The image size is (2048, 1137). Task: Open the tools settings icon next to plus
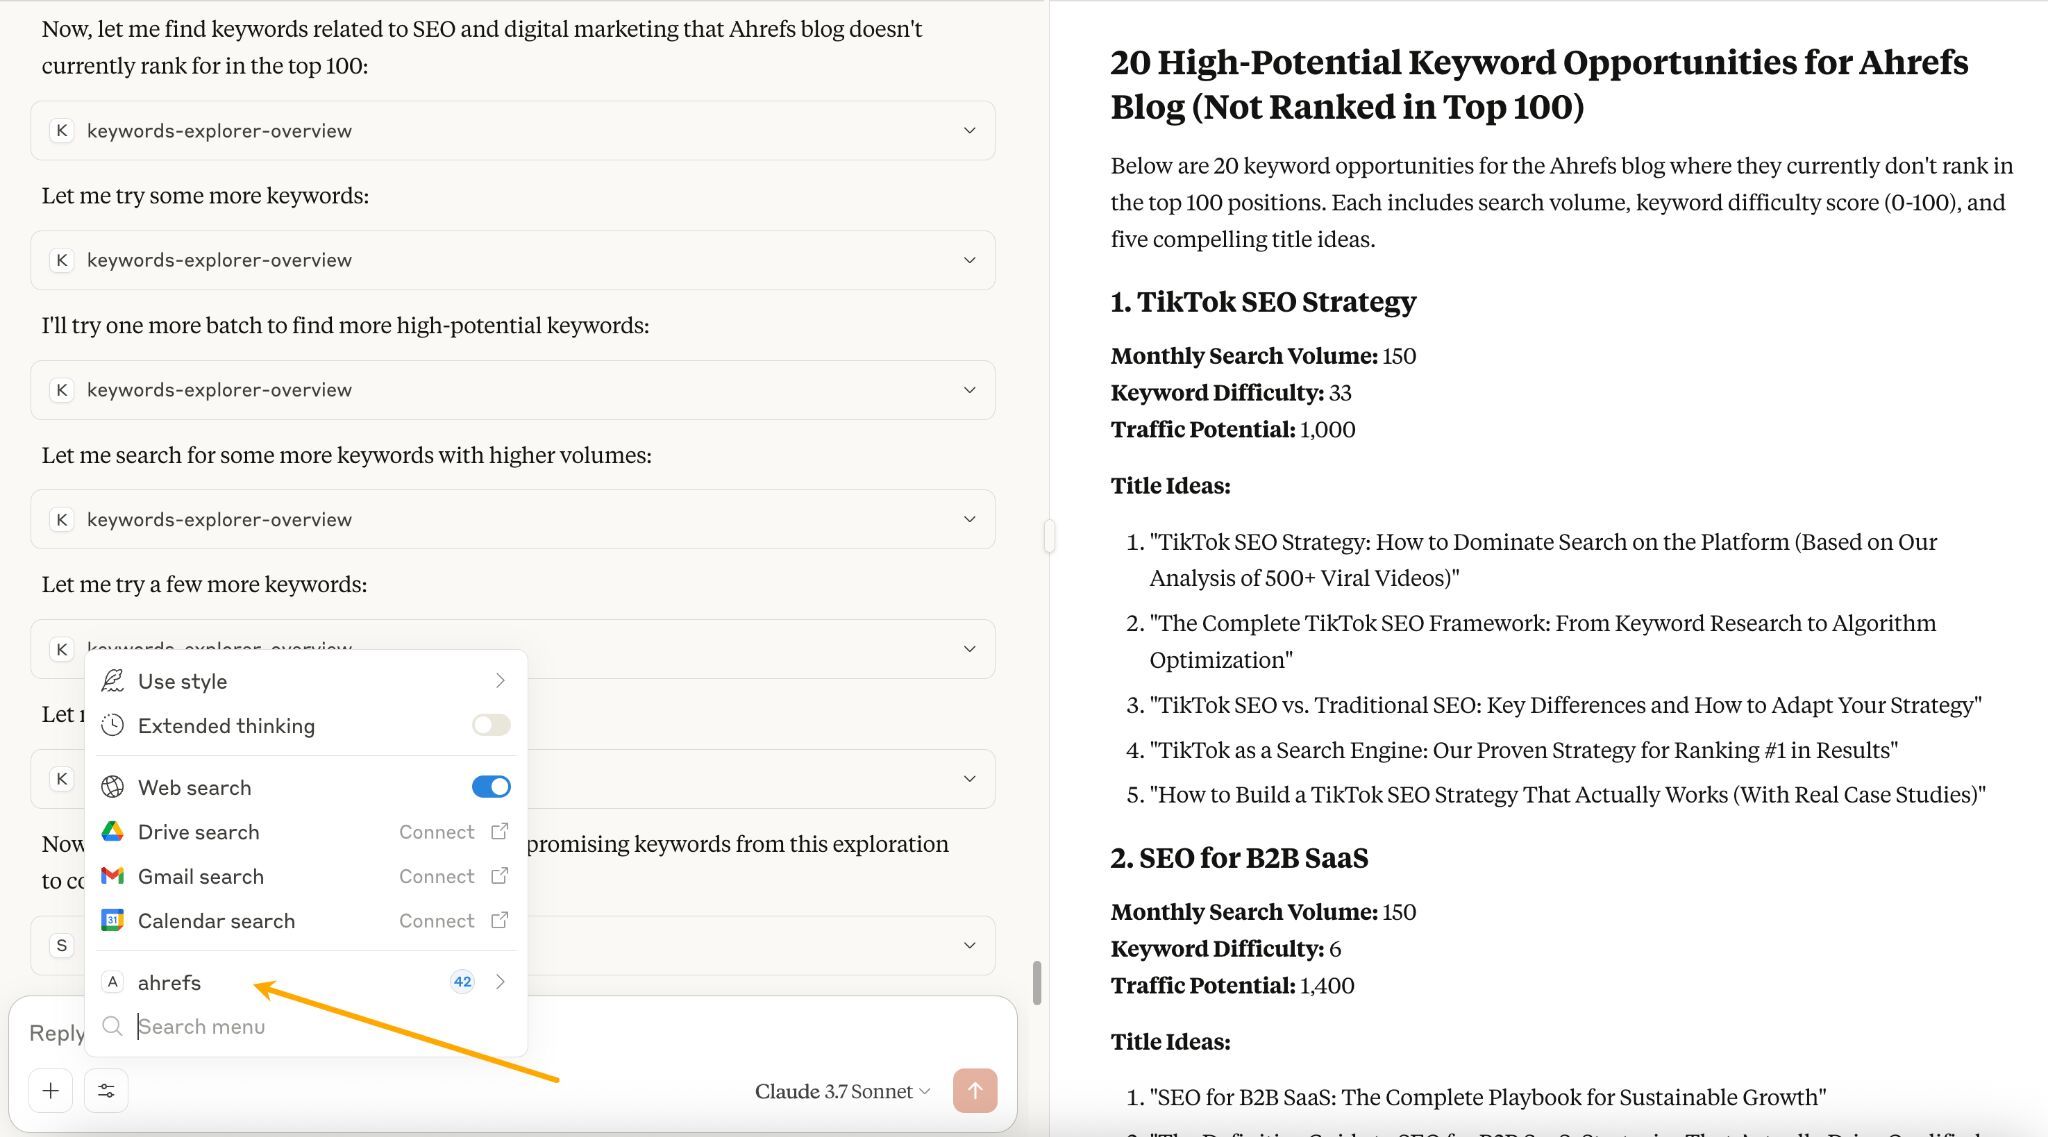(x=106, y=1091)
